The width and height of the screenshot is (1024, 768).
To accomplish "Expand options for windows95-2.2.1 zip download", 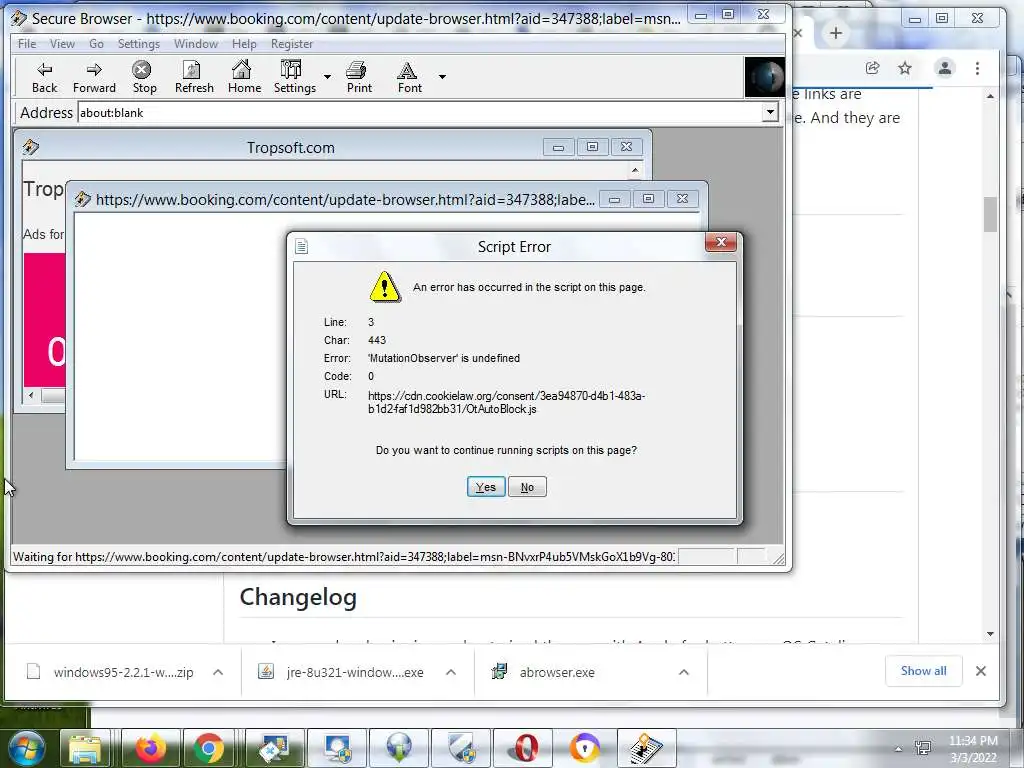I will tap(218, 672).
